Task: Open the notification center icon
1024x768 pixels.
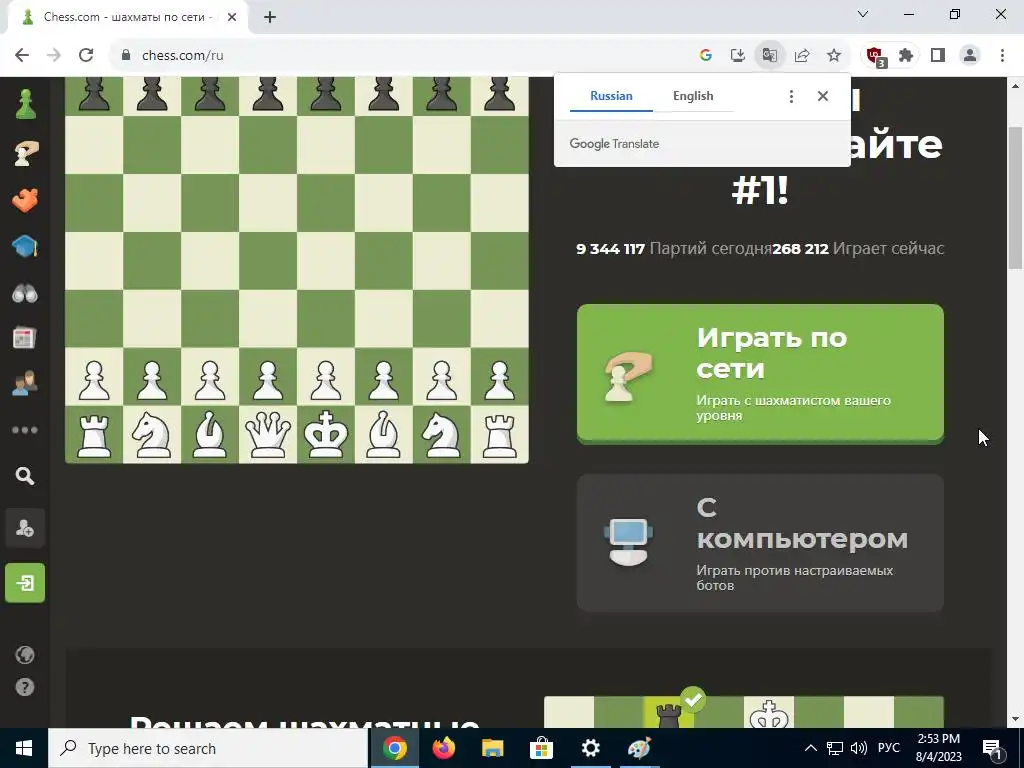Action: tap(993, 748)
